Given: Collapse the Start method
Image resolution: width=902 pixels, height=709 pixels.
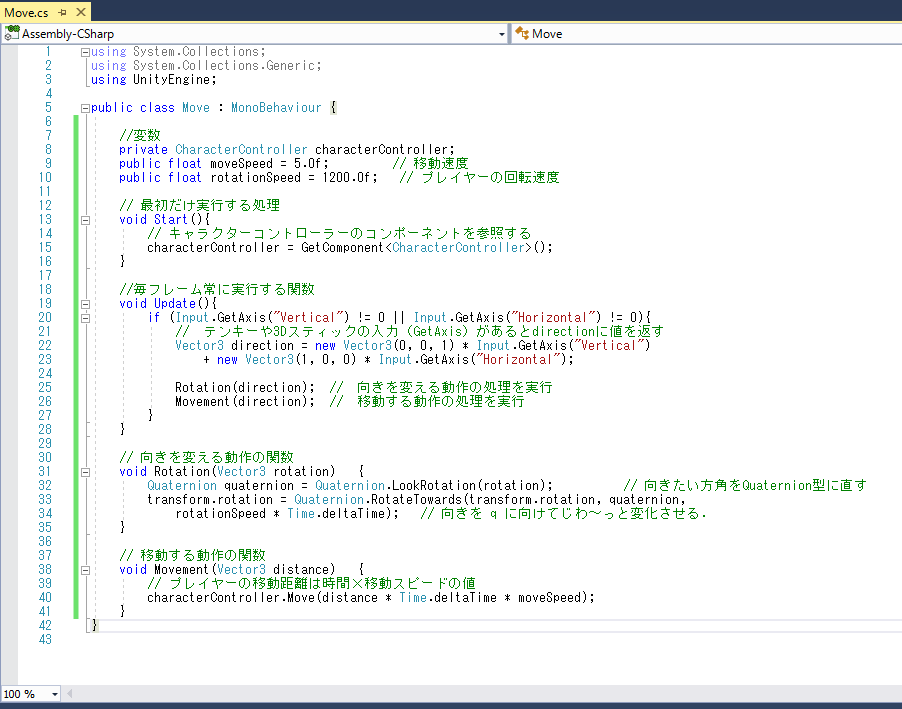Looking at the screenshot, I should (x=85, y=220).
